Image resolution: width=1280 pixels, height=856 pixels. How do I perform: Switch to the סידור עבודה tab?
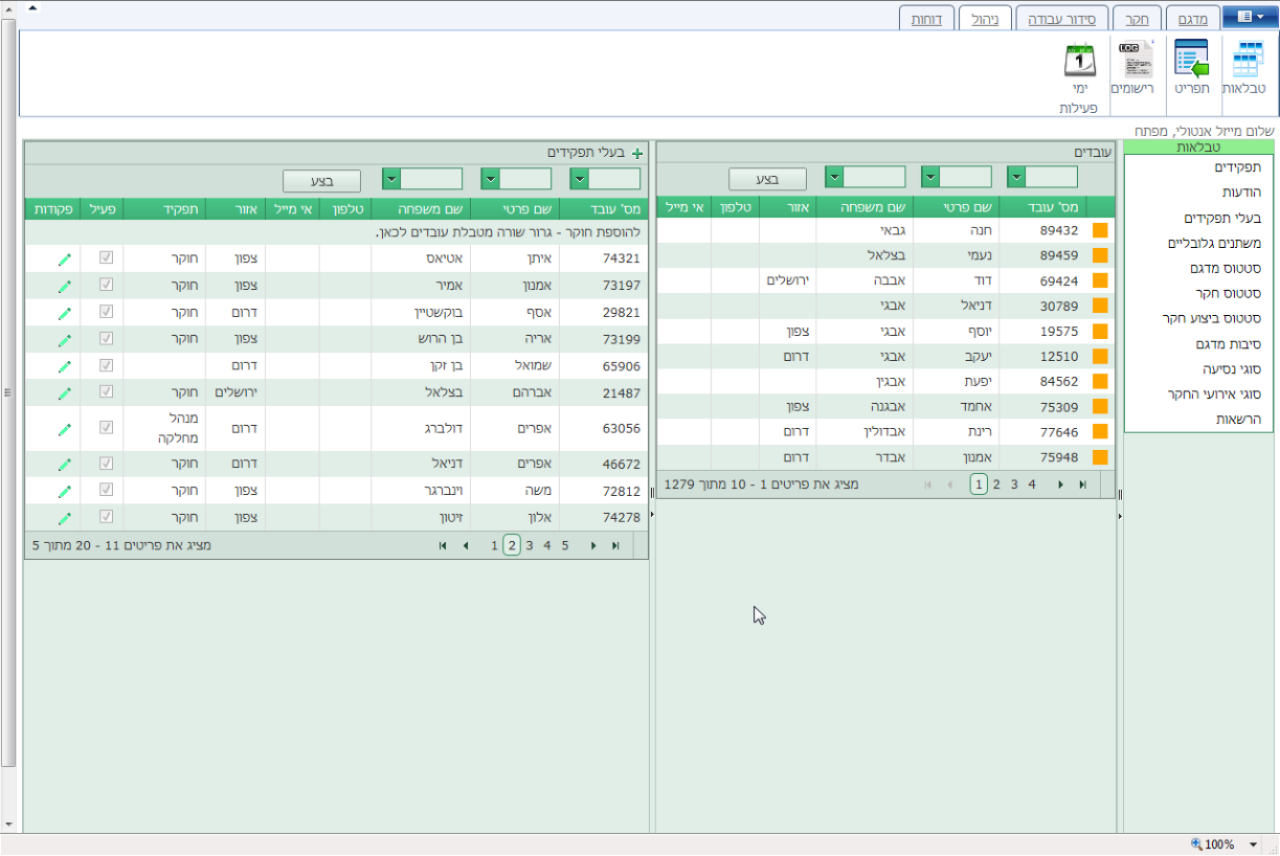[x=1063, y=18]
